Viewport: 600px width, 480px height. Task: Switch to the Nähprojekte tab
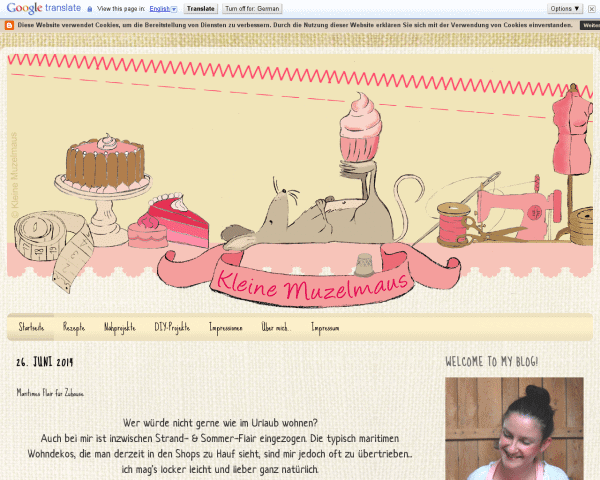pos(119,327)
